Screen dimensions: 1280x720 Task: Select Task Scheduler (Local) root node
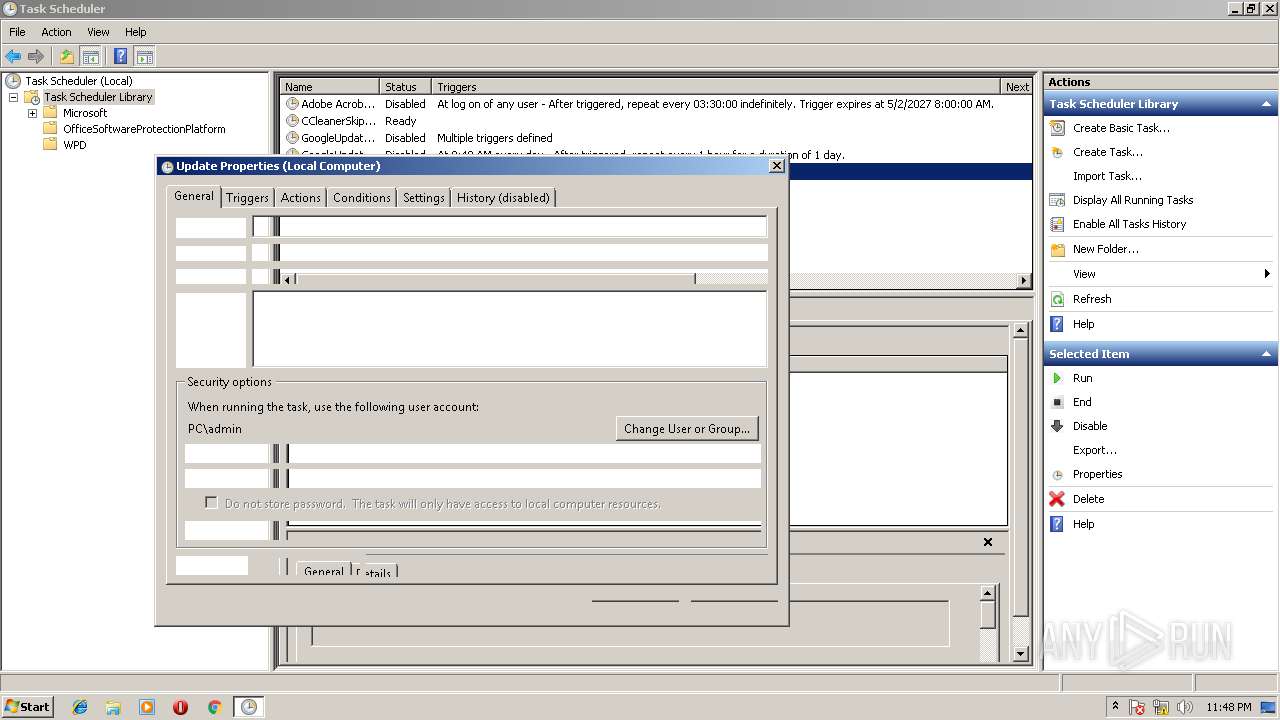(x=79, y=81)
